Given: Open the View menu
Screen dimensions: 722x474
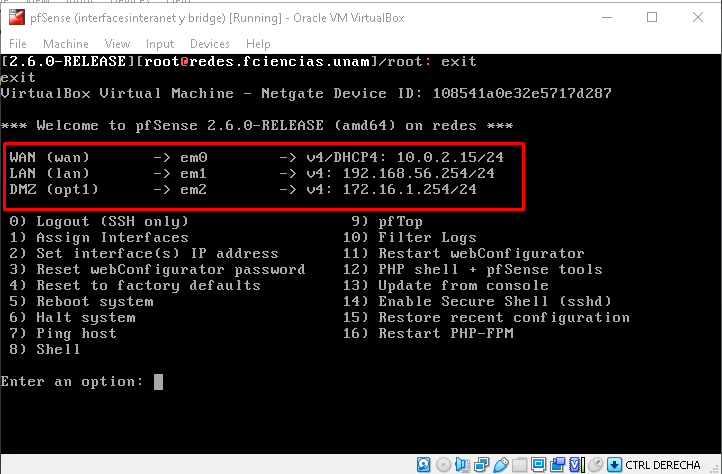Looking at the screenshot, I should [117, 44].
